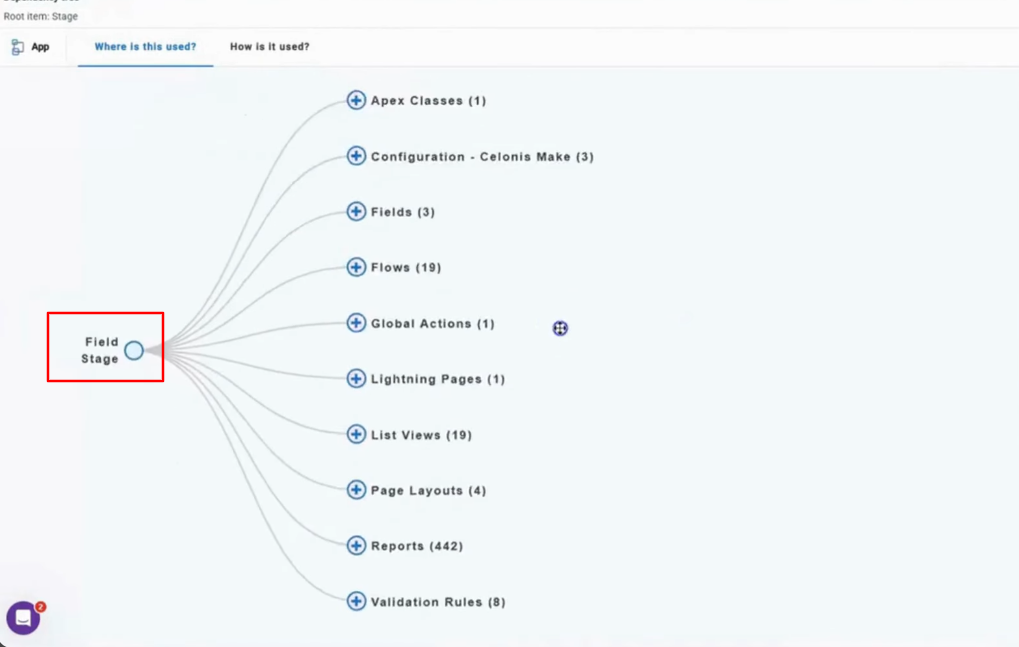
Task: Expand the Apex Classes node
Action: tap(356, 100)
